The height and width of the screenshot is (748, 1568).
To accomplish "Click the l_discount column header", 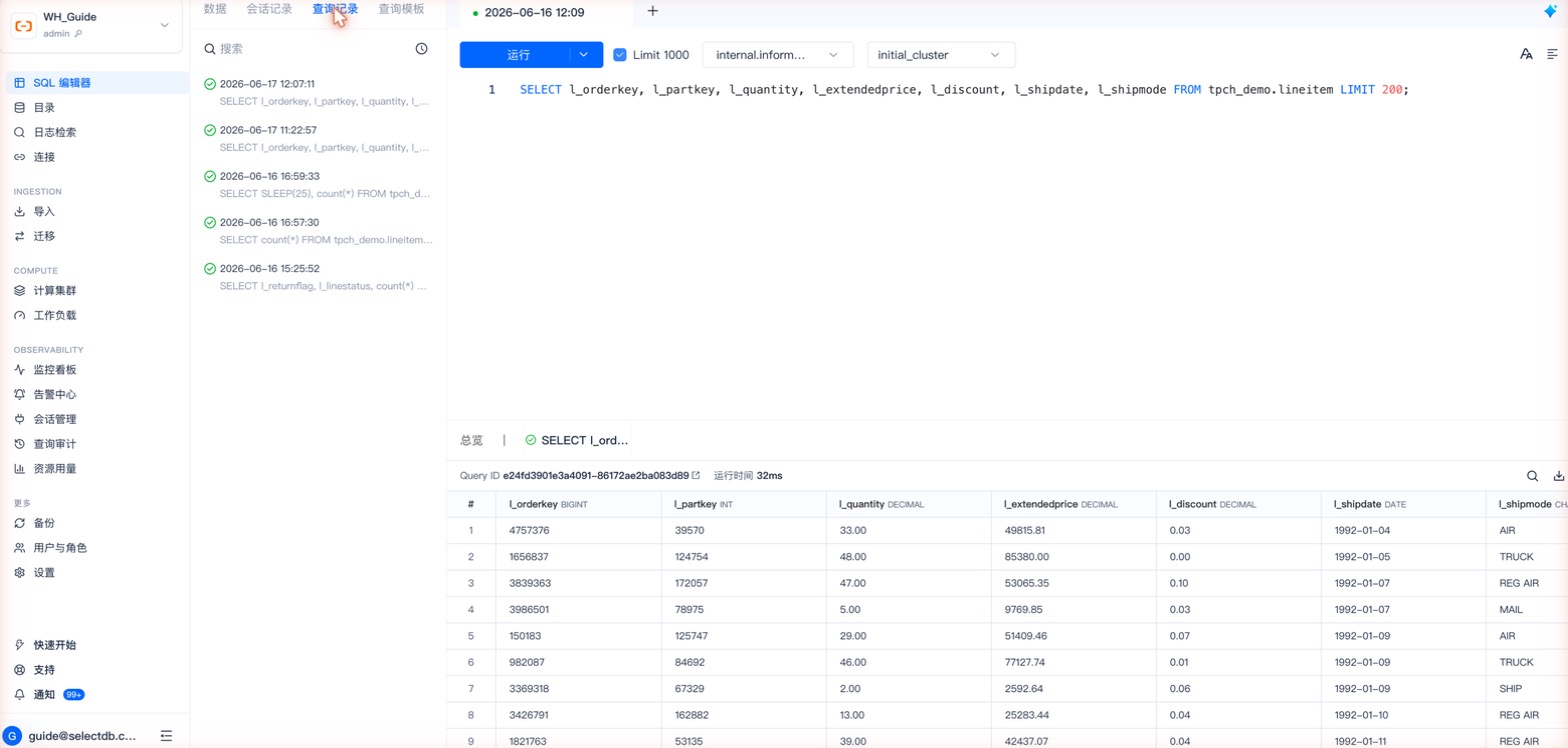I will tap(1238, 504).
